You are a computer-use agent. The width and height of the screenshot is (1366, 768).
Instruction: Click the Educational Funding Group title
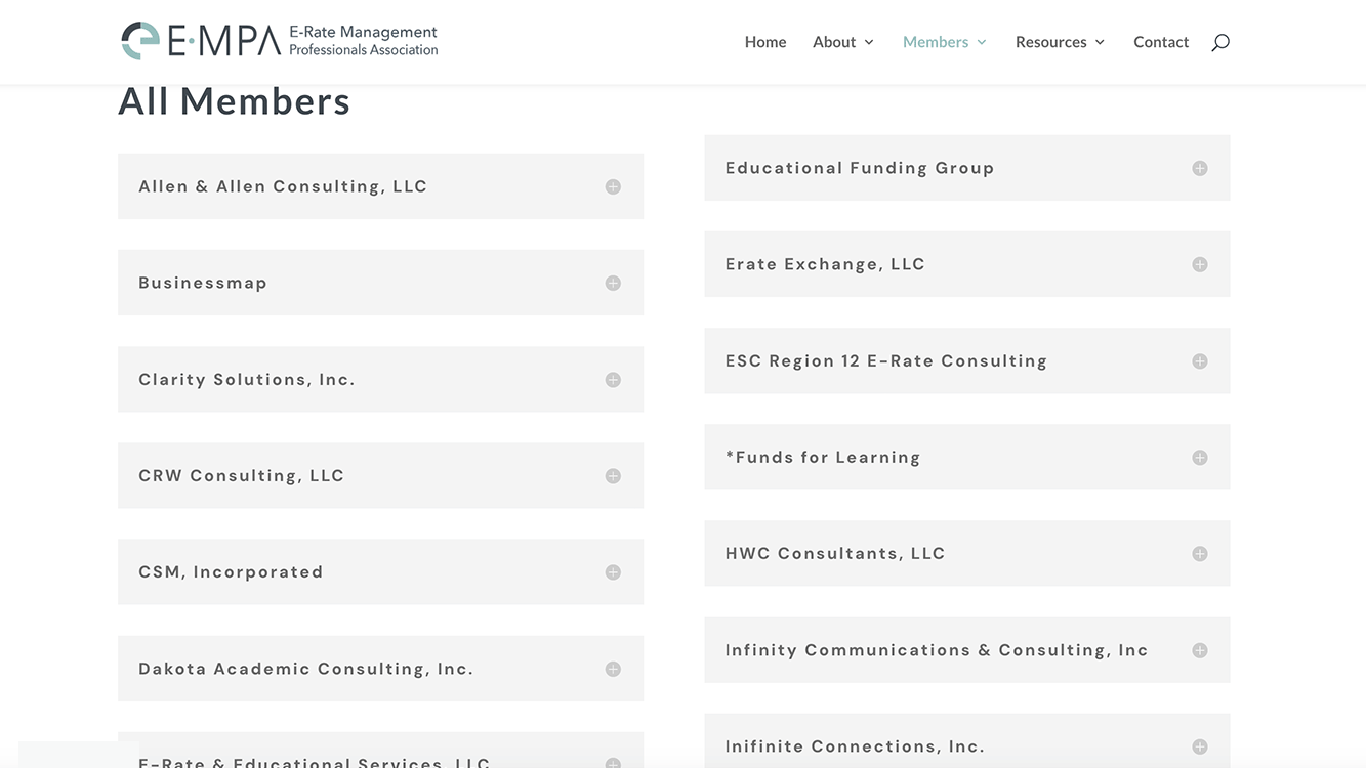tap(860, 168)
